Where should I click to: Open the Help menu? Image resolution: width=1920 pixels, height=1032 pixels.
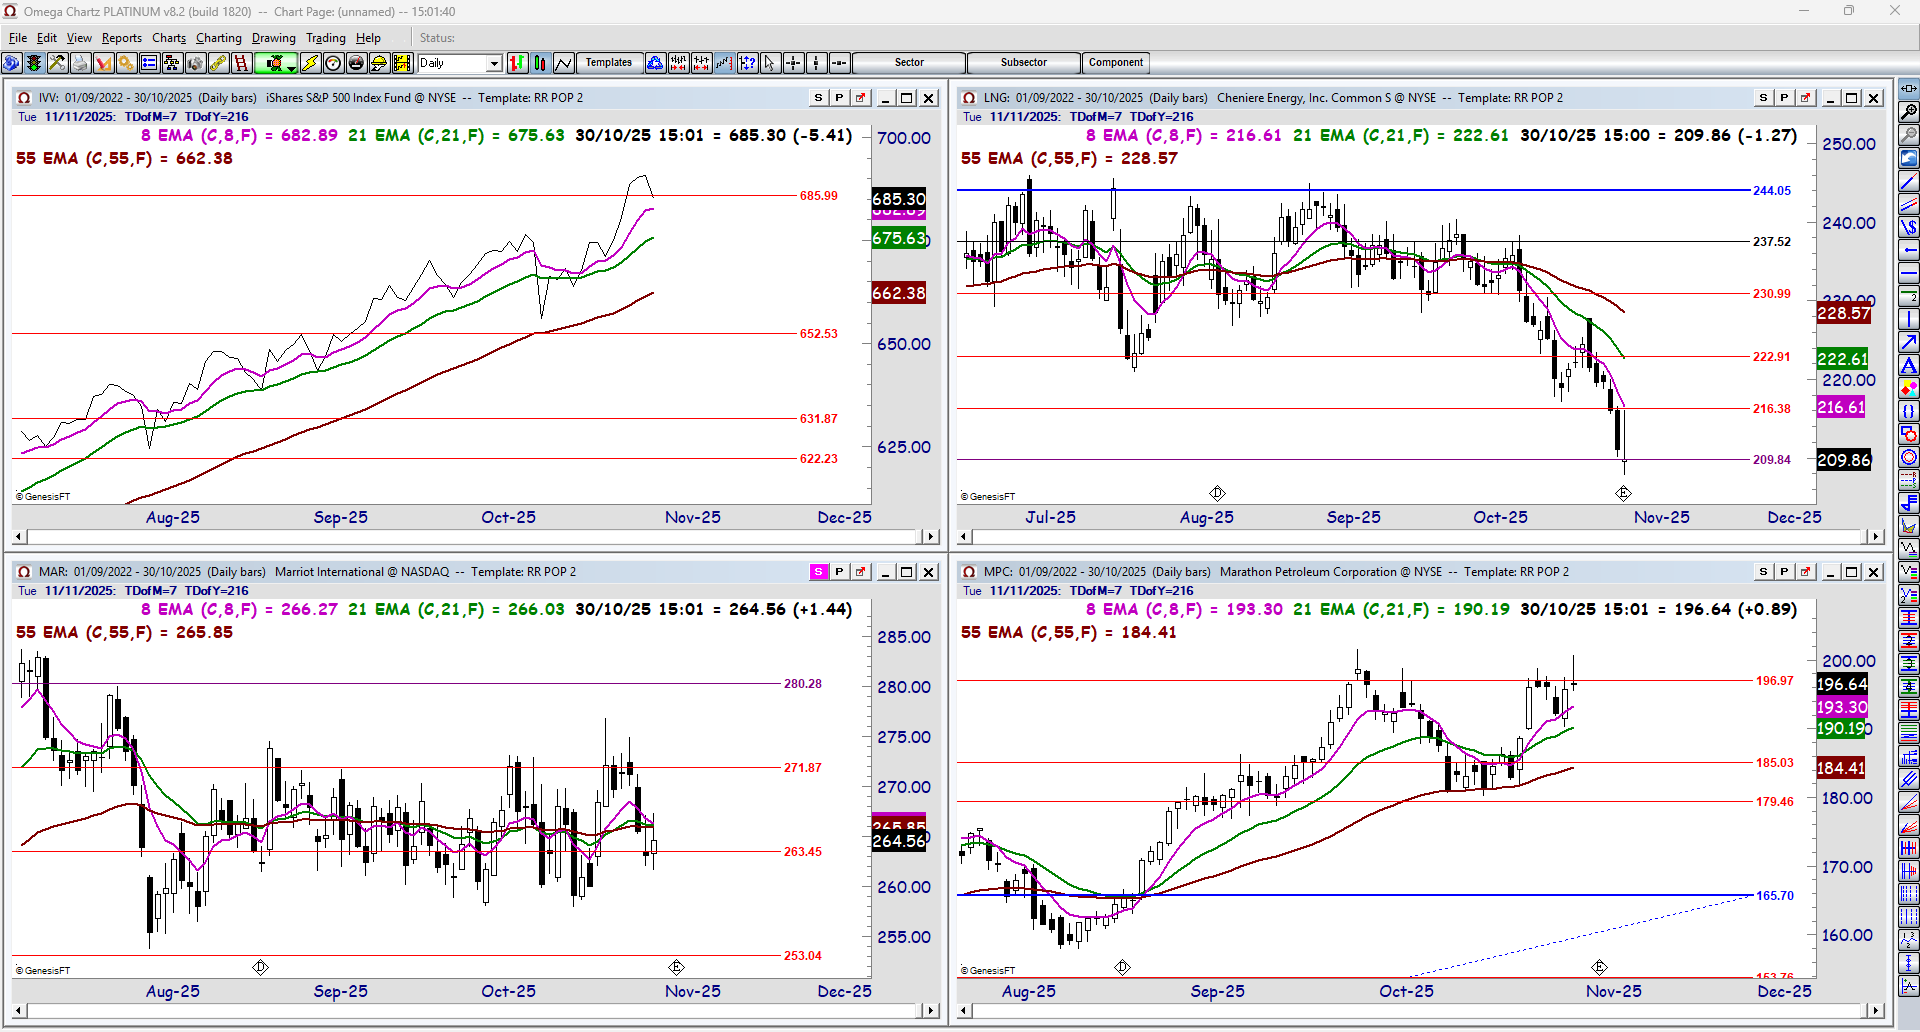tap(369, 38)
